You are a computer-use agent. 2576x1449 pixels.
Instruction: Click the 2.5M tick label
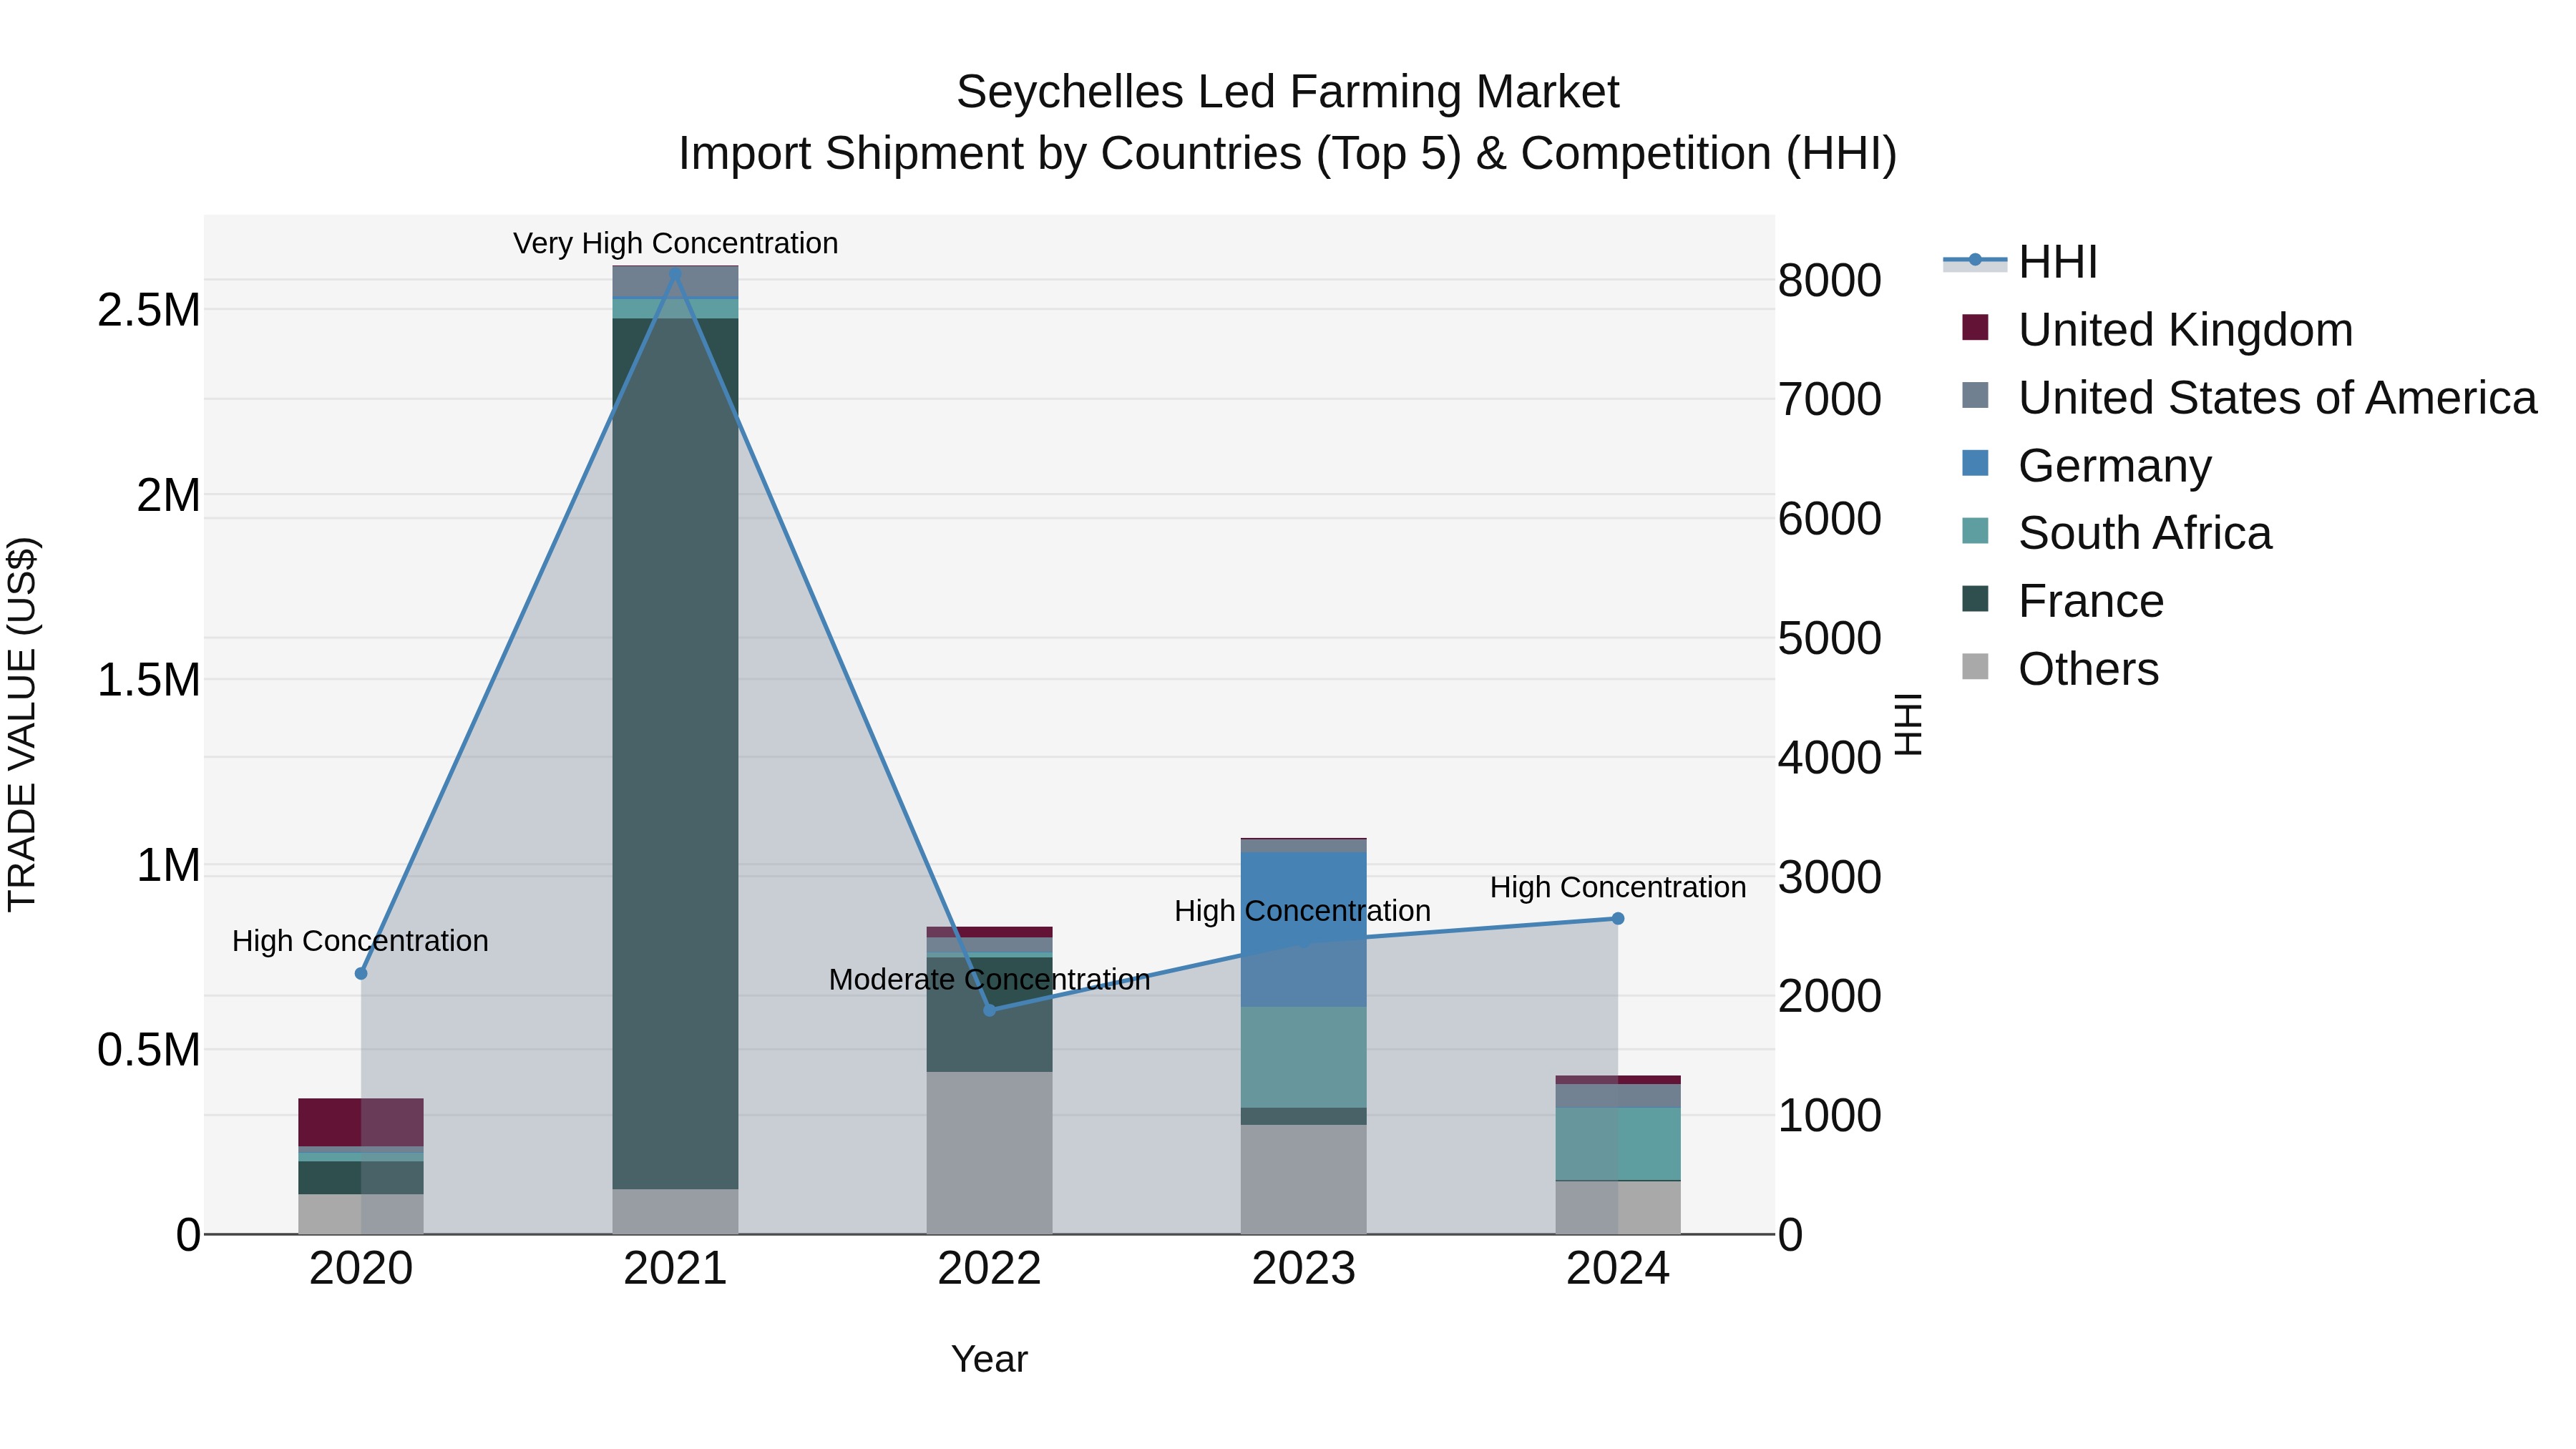coord(148,310)
